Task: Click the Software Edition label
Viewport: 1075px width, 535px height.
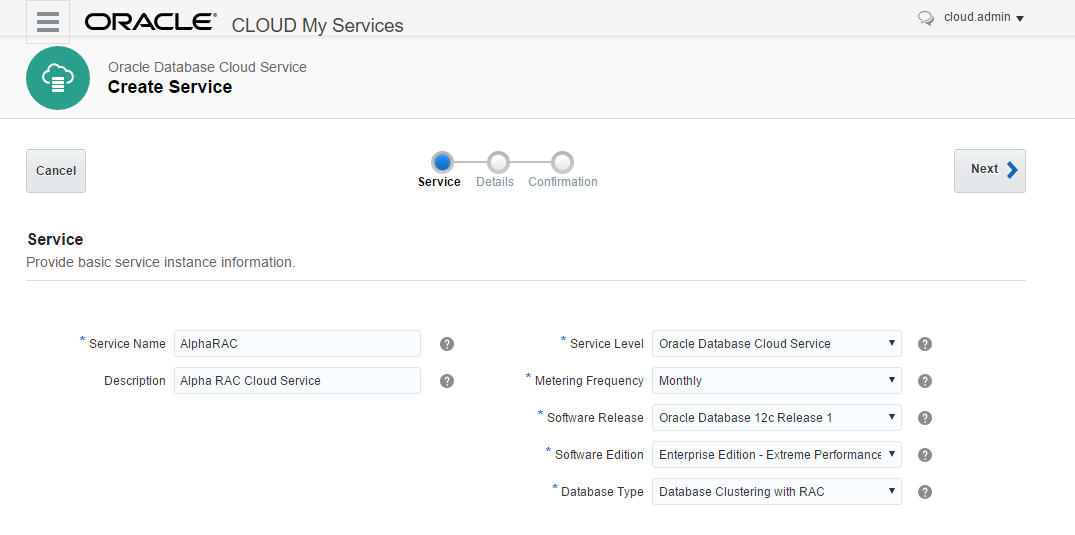Action: (x=599, y=455)
